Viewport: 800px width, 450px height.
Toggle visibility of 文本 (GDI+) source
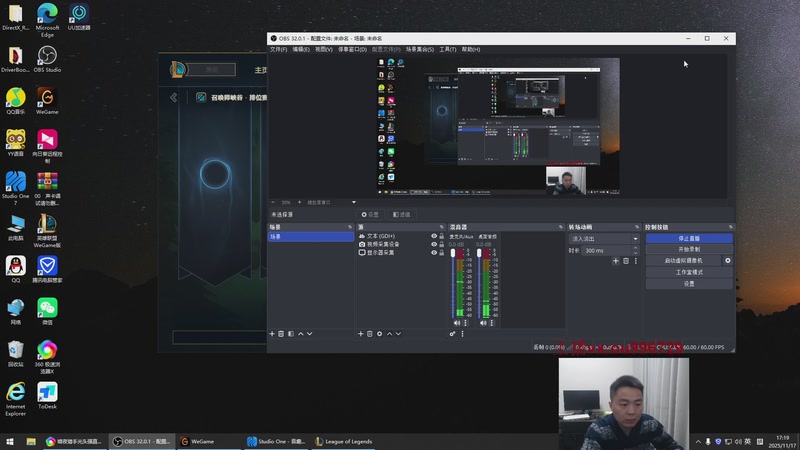pos(434,236)
